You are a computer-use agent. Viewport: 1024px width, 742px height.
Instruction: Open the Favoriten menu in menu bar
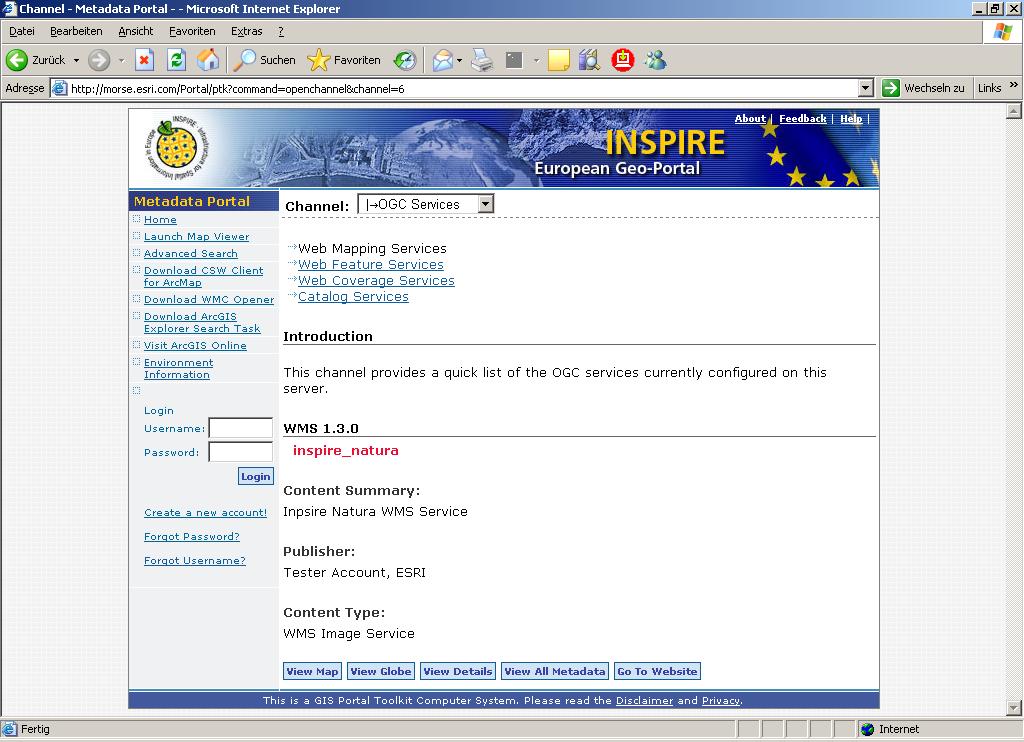[x=192, y=31]
